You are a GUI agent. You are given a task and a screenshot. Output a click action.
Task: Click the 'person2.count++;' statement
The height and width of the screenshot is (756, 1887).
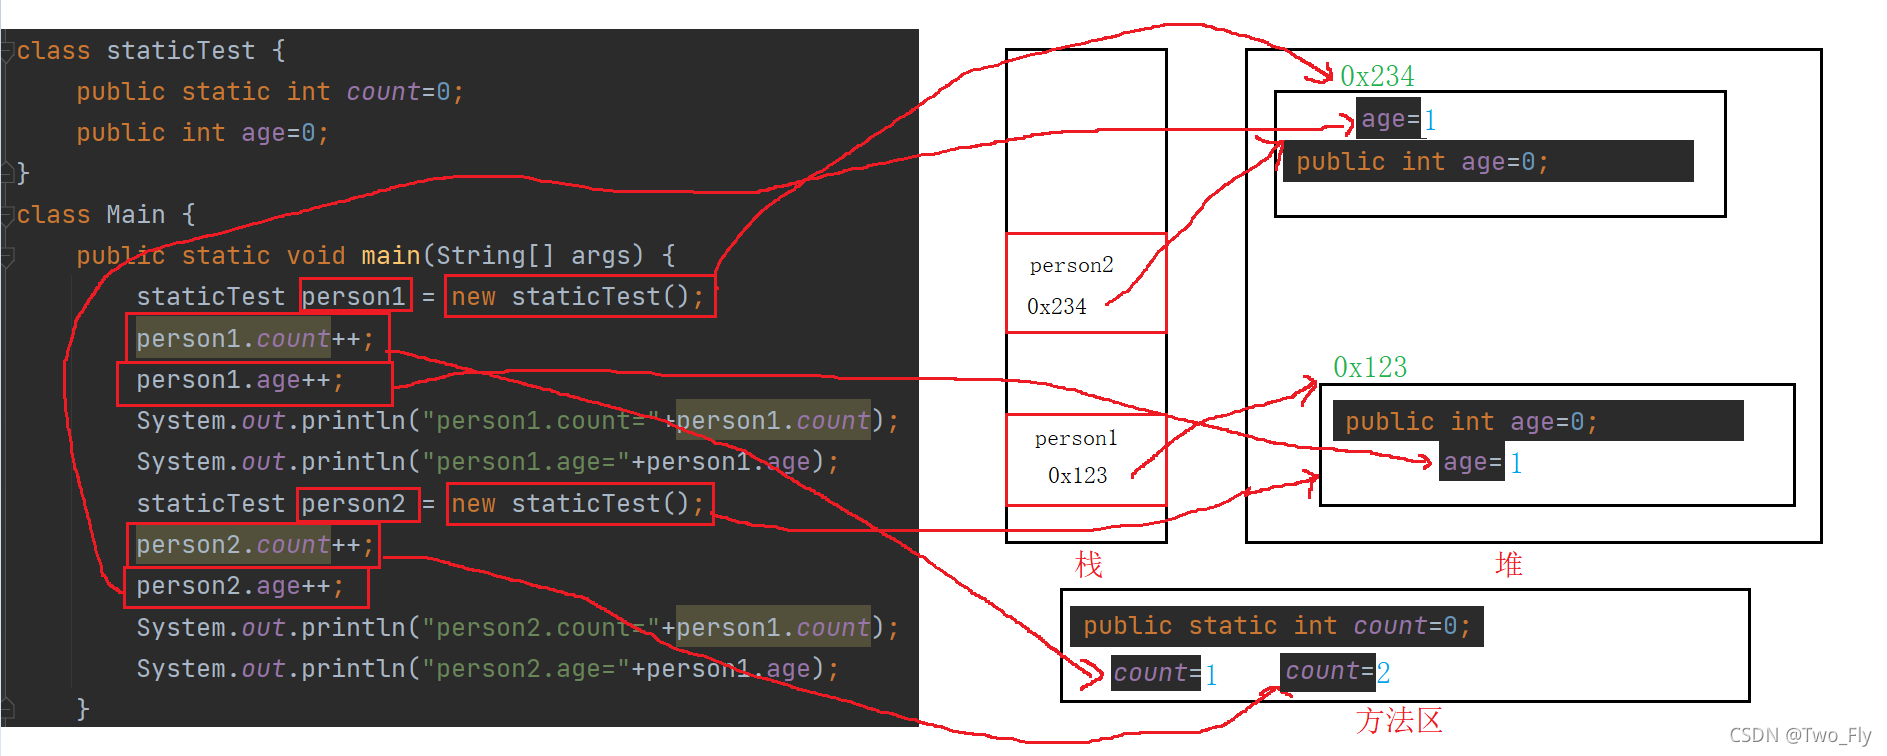255,545
